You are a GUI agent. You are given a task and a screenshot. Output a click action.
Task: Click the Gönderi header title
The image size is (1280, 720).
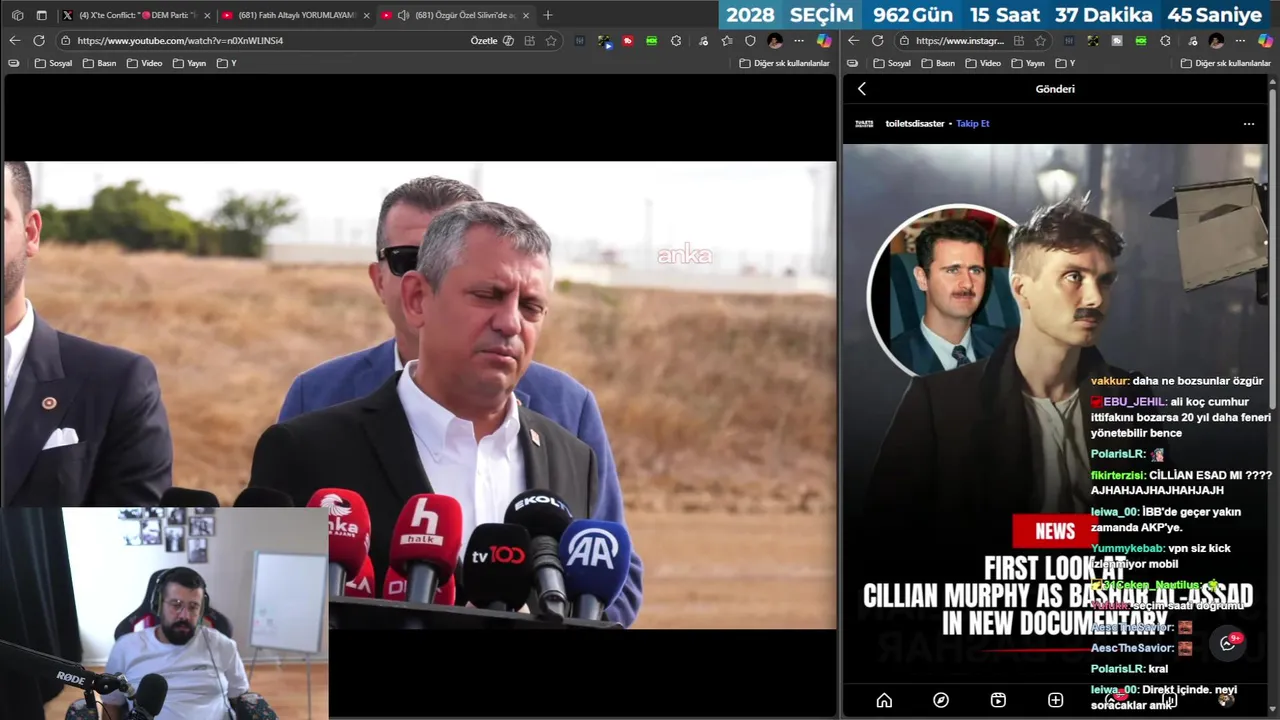coord(1055,89)
